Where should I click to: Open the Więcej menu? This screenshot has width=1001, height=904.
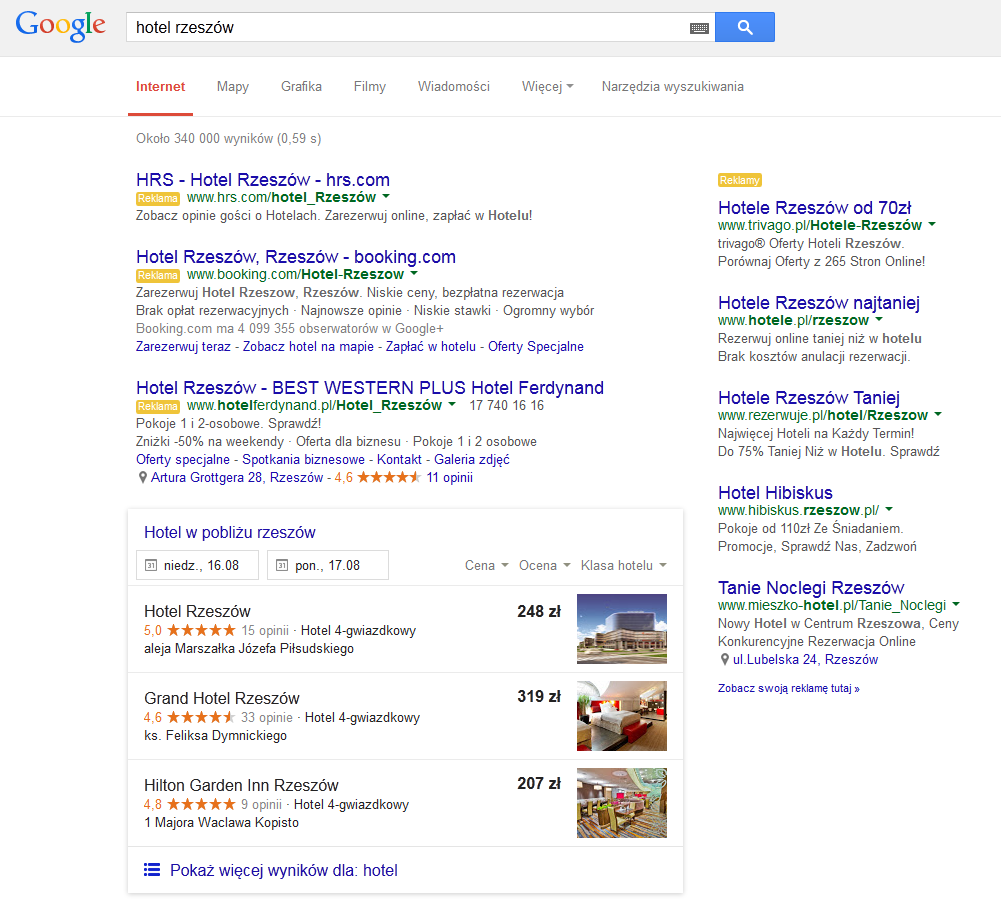click(x=547, y=86)
